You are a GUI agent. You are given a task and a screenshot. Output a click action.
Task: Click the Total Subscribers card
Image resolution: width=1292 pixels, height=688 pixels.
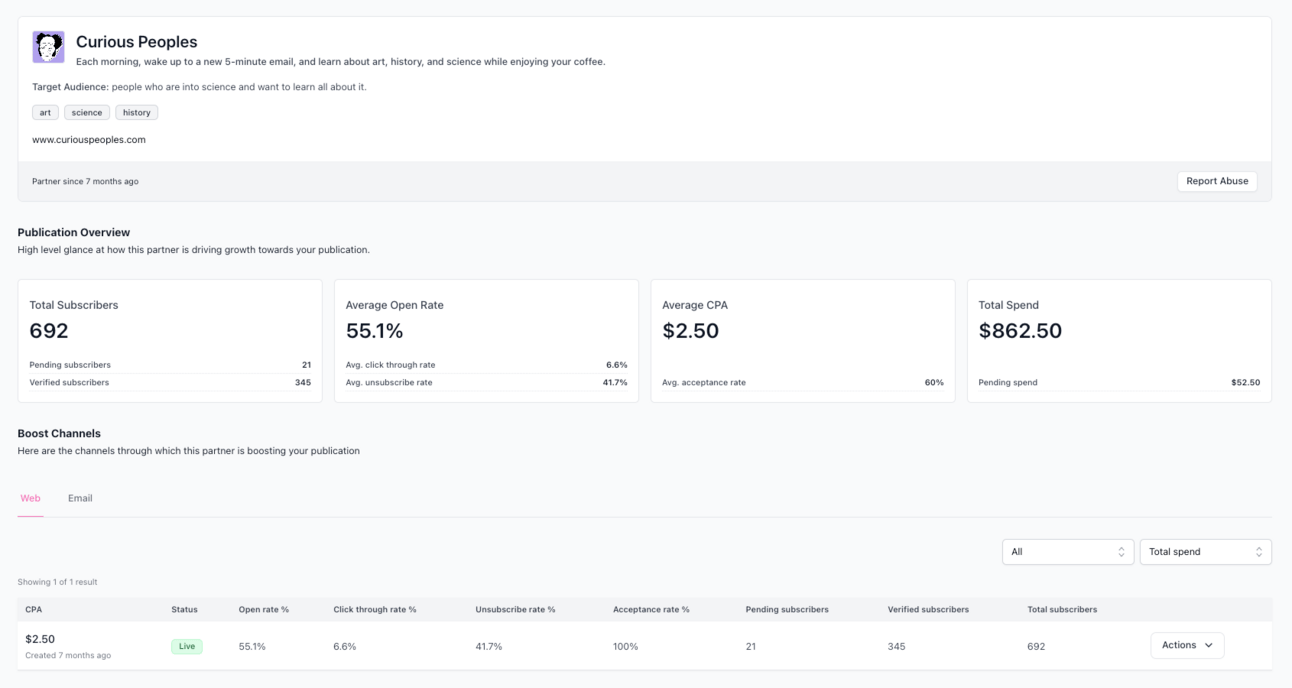pos(170,341)
